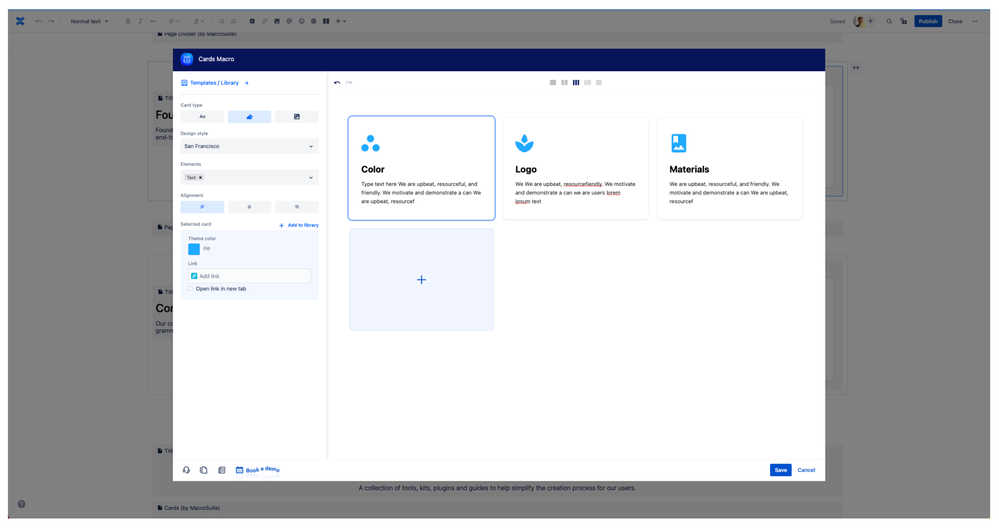Click the three-dots icon on the Color card

pyautogui.click(x=370, y=143)
